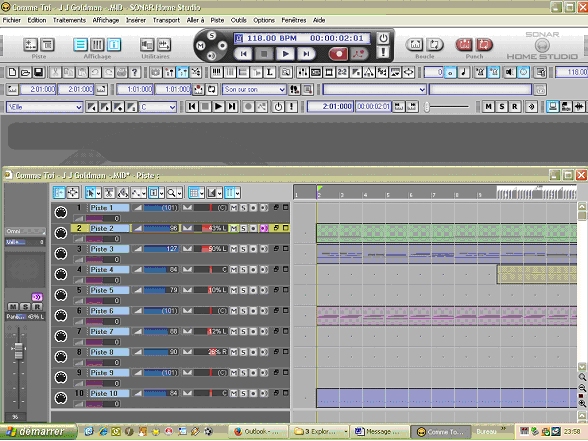Open zoom tool dropdown arrow in track view

[x=180, y=194]
